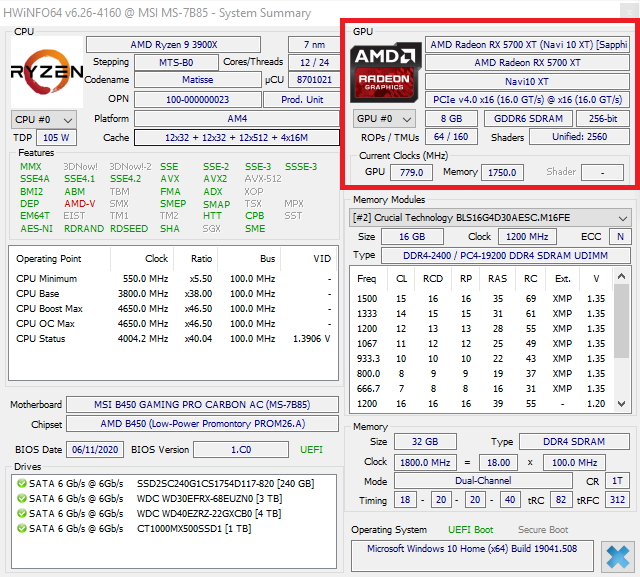This screenshot has width=640, height=577.
Task: Click the module clock field 1200 MHz
Action: [527, 237]
